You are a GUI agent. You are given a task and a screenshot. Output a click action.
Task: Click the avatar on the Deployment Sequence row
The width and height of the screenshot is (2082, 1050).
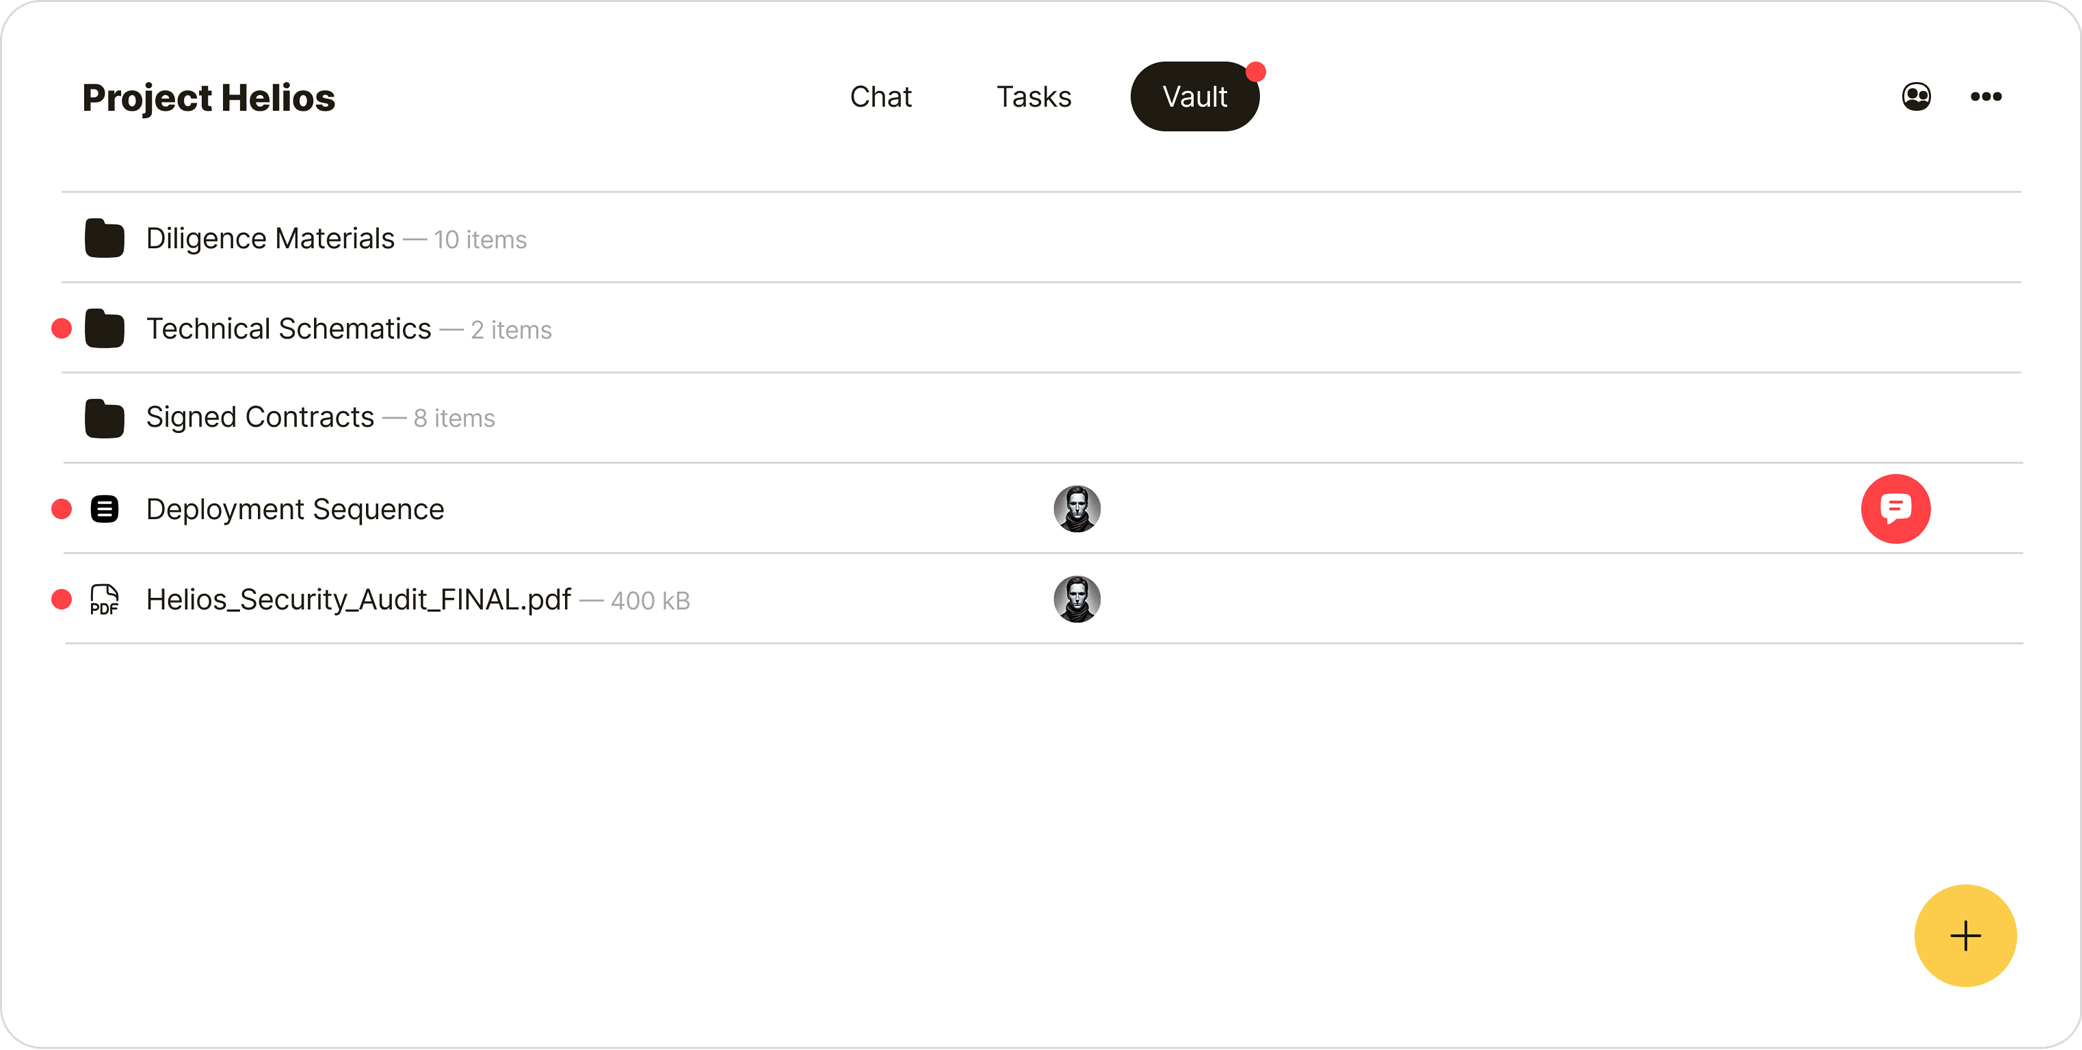[x=1077, y=509]
